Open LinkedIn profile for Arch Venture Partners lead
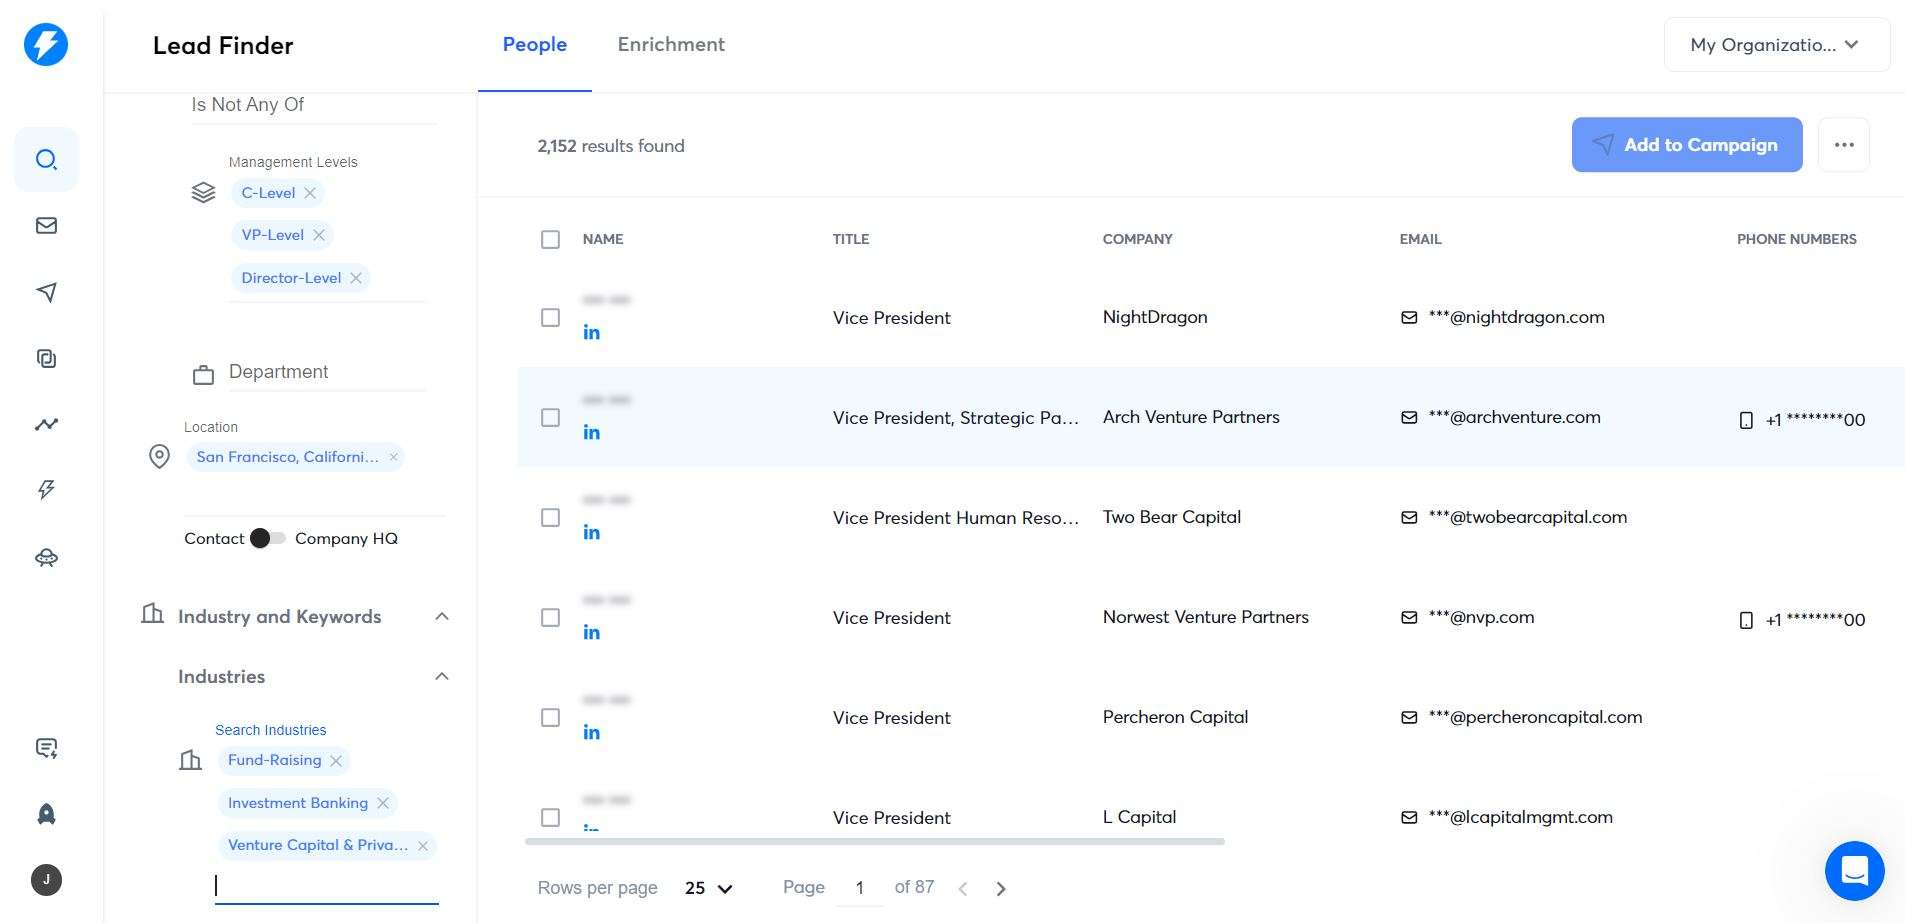1905x923 pixels. tap(592, 432)
